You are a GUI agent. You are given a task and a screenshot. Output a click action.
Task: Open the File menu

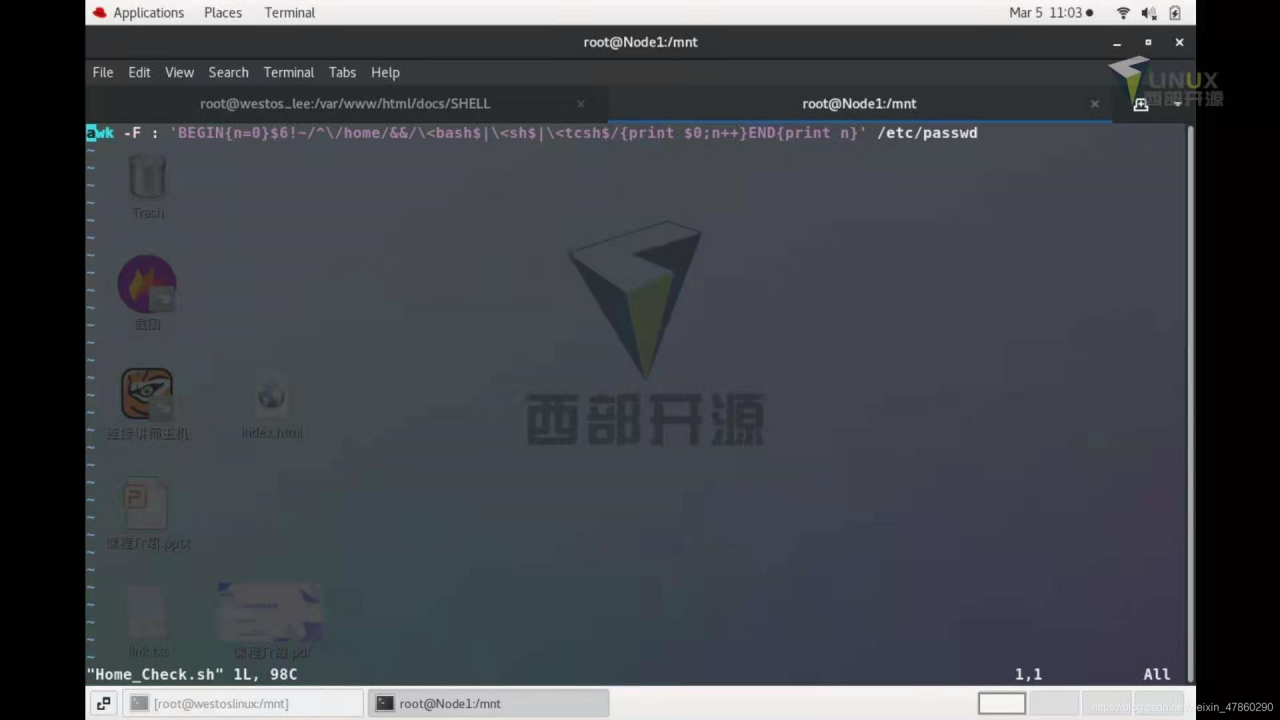pyautogui.click(x=103, y=72)
